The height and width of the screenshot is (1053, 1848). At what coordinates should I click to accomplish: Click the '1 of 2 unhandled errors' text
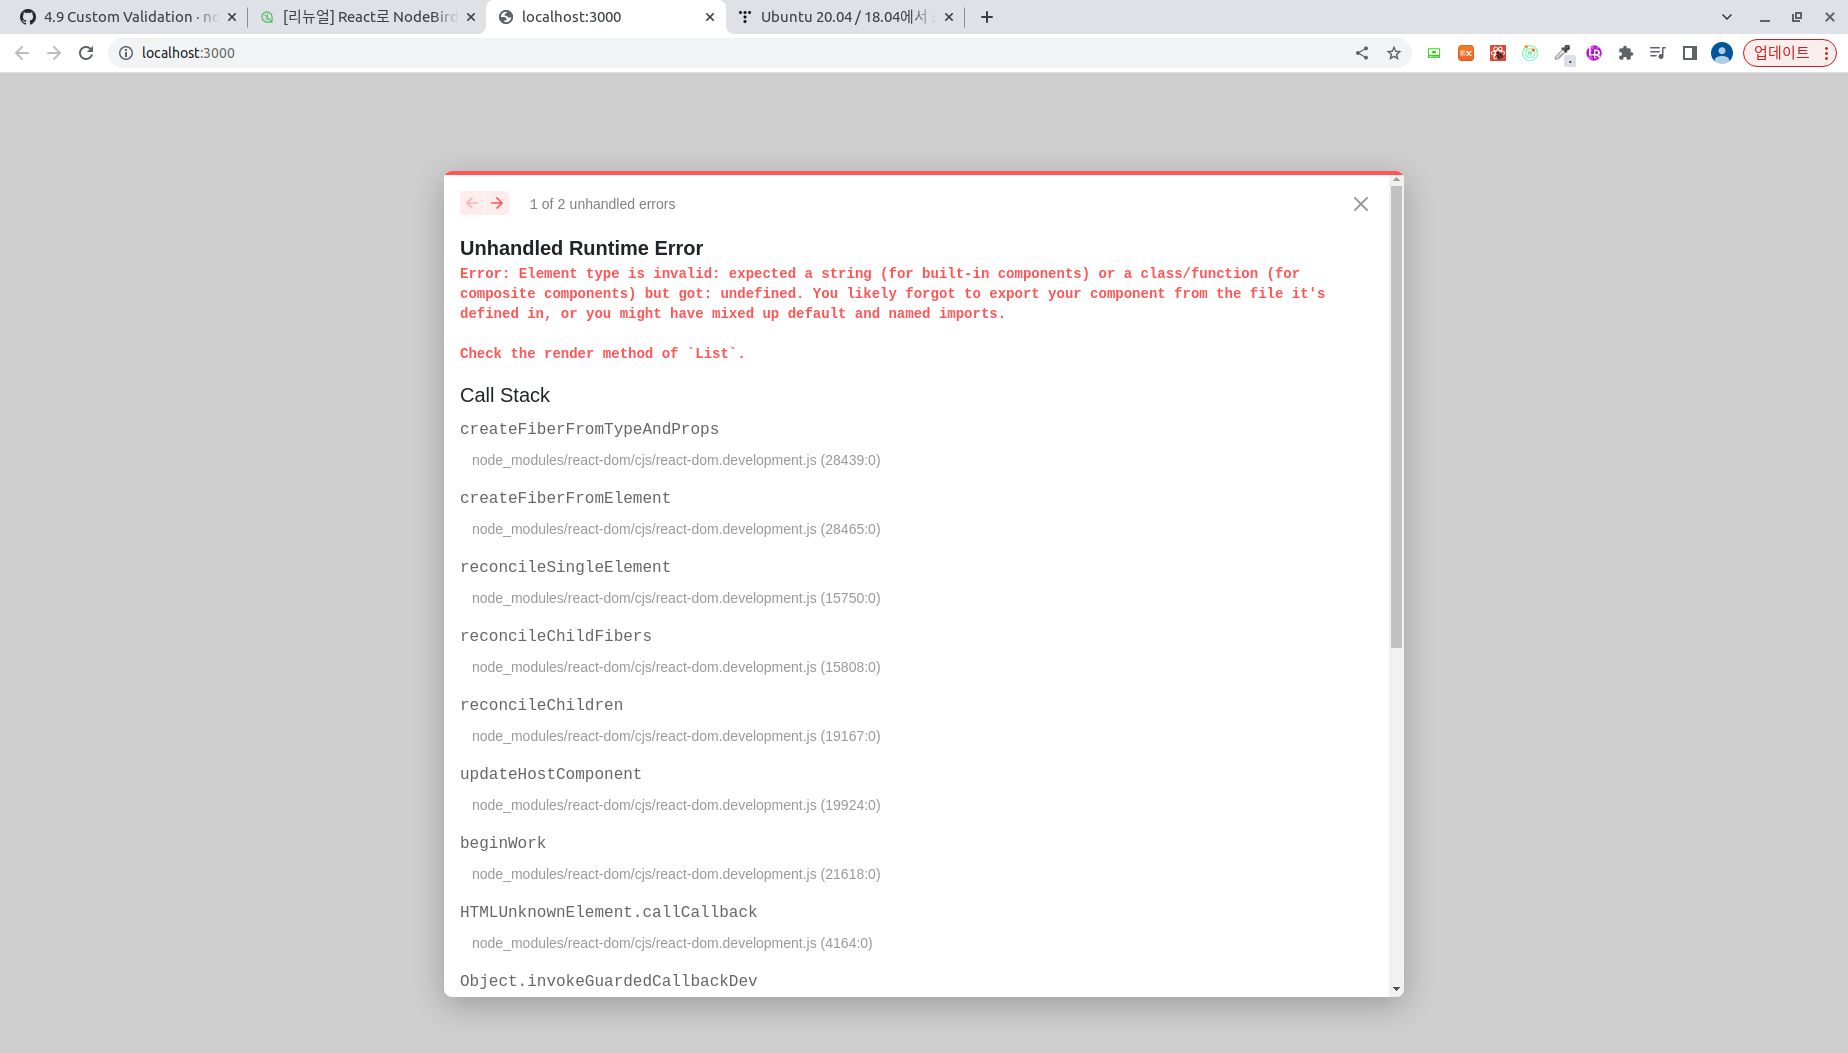[602, 204]
